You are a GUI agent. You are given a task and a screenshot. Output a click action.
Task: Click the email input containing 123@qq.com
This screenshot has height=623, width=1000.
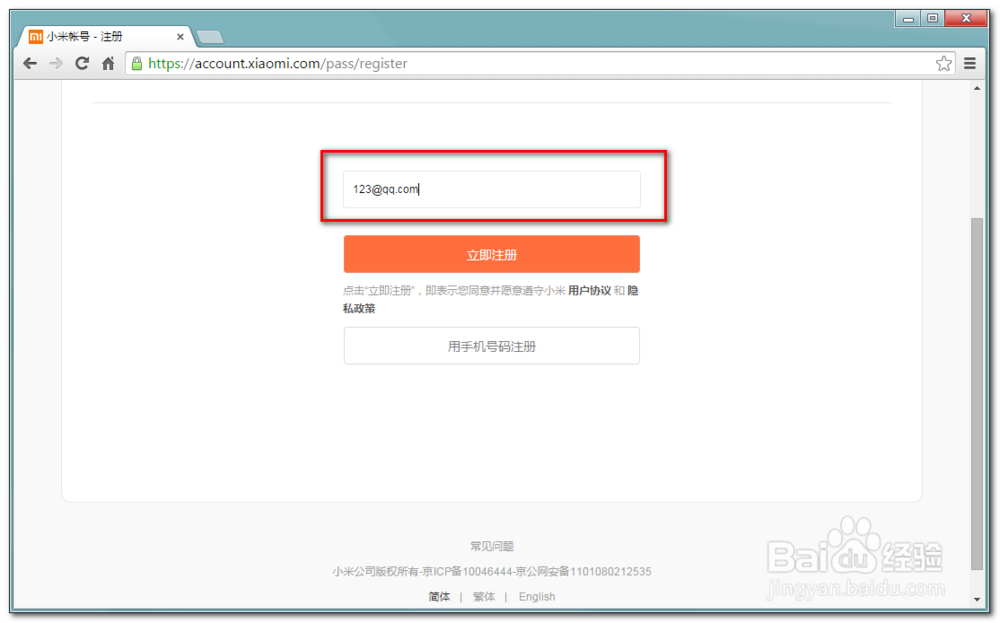(x=491, y=189)
